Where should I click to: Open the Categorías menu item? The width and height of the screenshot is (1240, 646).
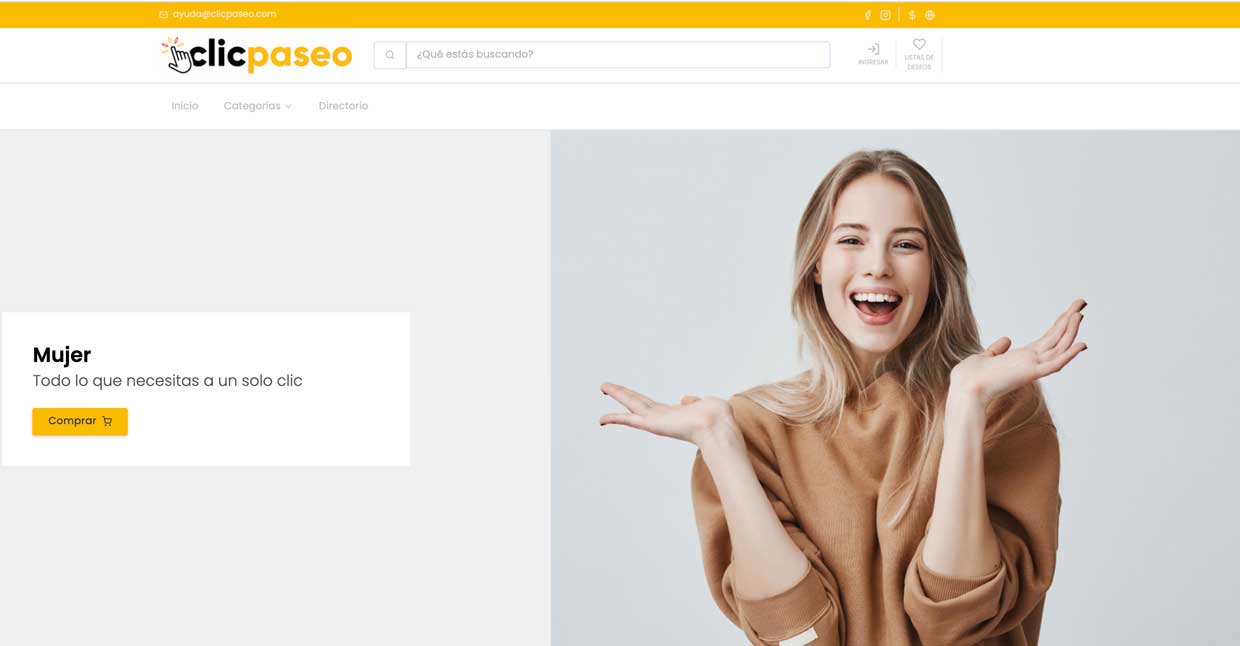[251, 106]
